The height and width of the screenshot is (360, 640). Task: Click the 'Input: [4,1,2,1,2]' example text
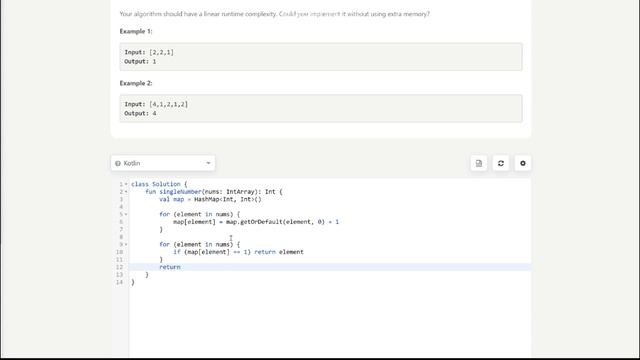156,104
